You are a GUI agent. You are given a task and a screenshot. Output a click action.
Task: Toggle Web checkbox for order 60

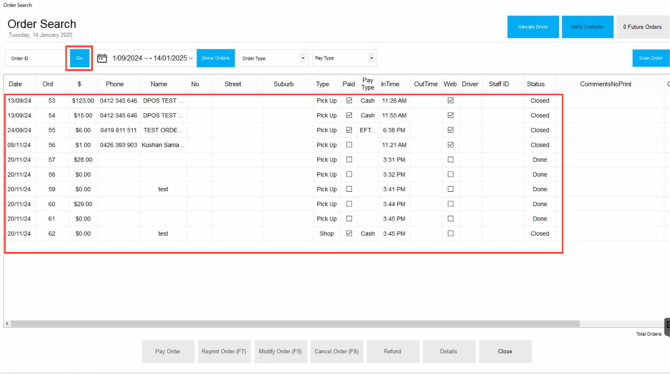click(450, 204)
